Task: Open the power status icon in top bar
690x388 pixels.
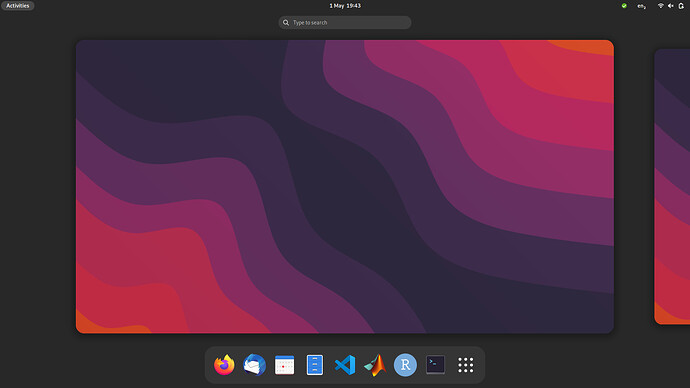Action: (x=681, y=6)
